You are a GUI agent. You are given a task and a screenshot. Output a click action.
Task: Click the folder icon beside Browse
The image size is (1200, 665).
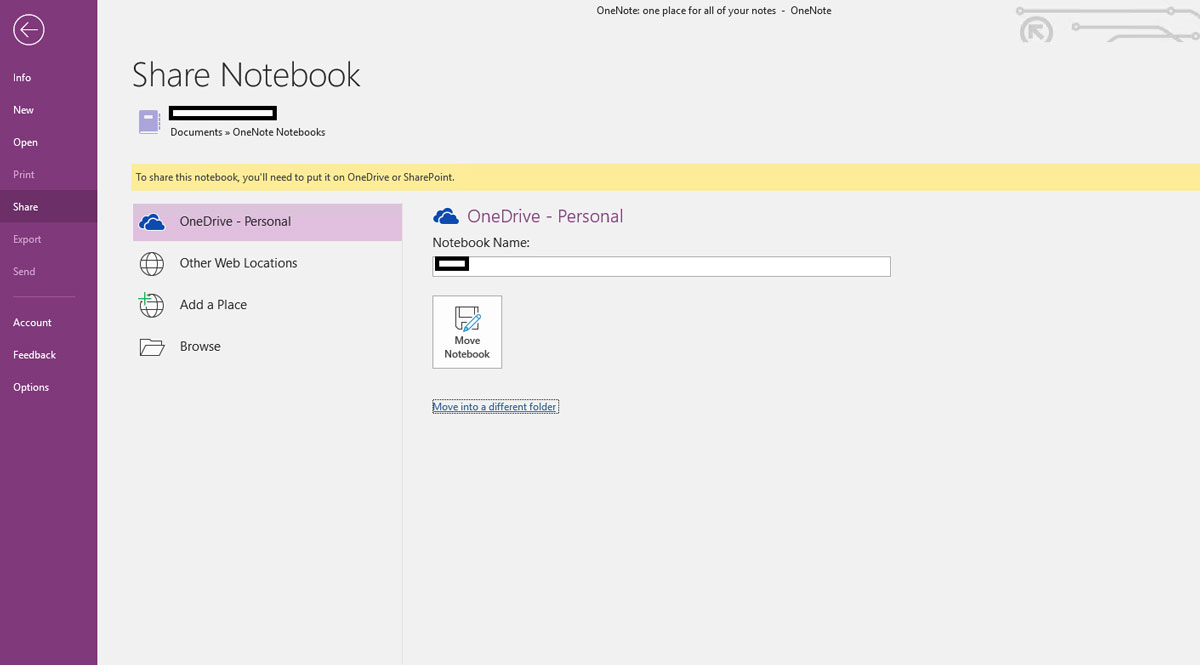coord(152,347)
